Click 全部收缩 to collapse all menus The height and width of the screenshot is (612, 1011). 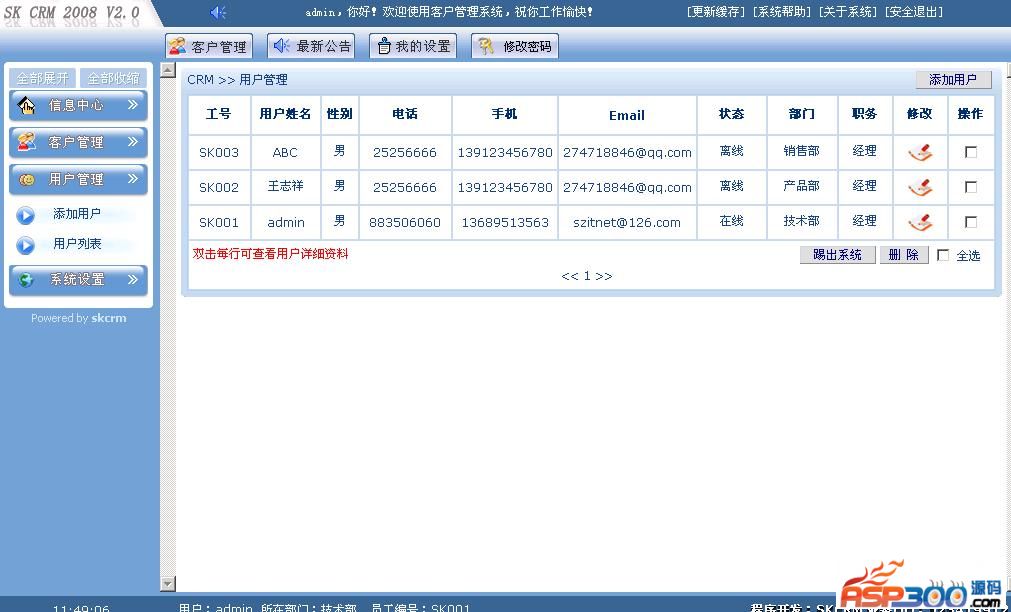(113, 79)
